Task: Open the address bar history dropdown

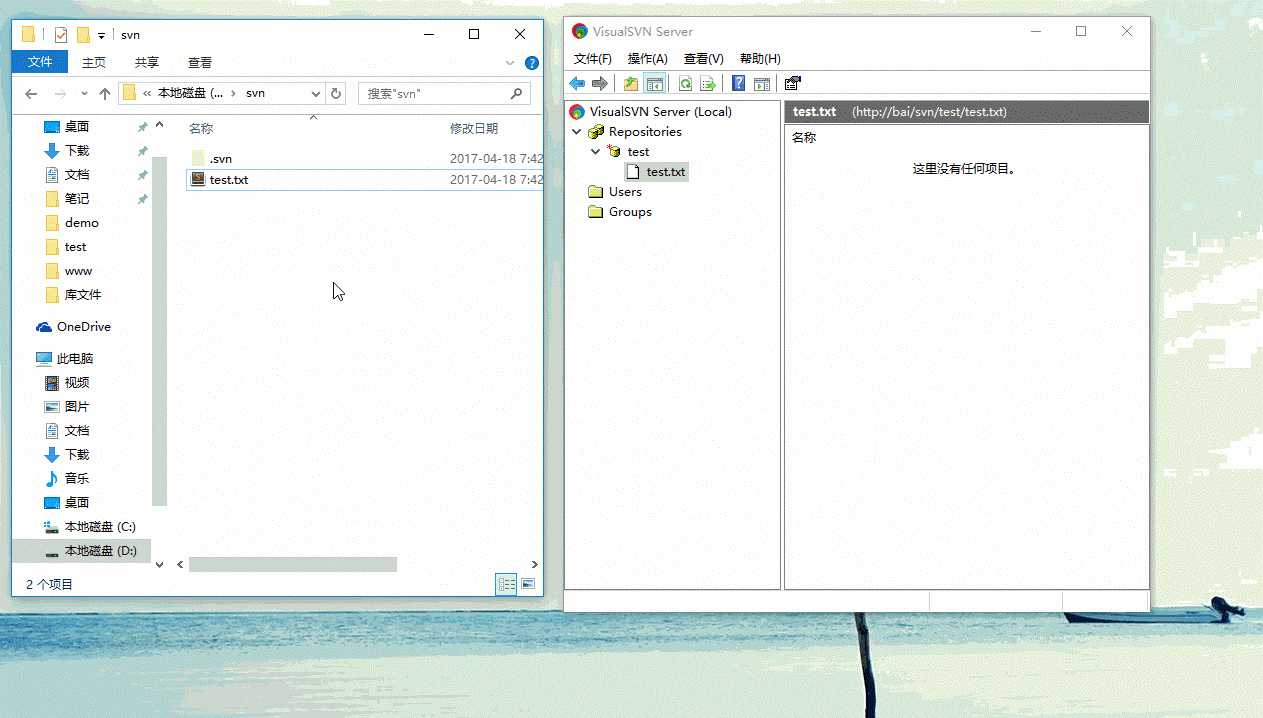Action: pos(316,94)
